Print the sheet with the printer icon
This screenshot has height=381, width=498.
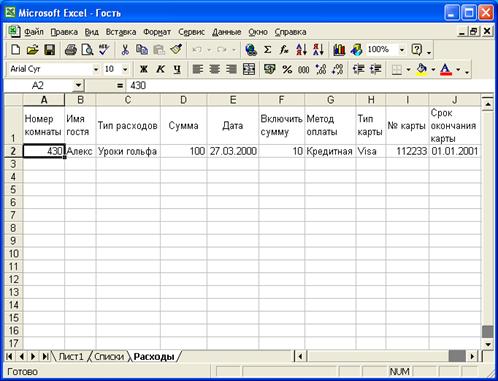pos(71,50)
